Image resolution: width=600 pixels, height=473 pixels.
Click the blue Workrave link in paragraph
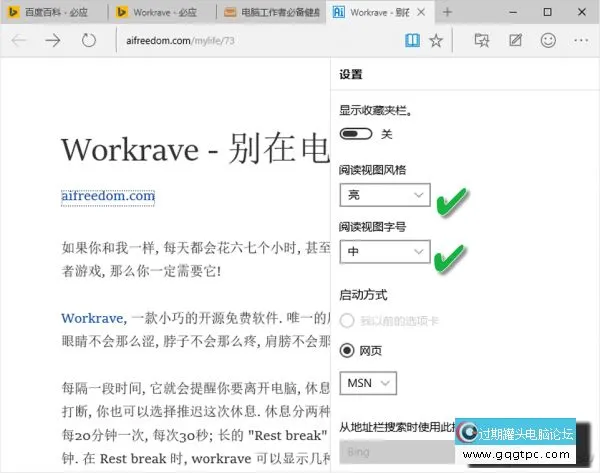pos(92,318)
